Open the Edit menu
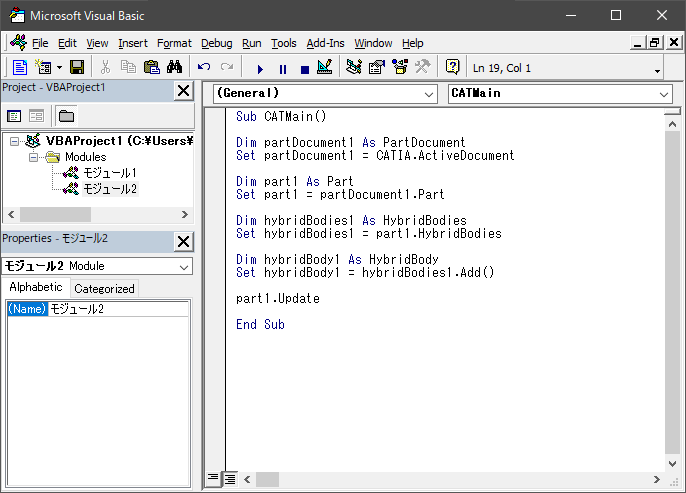Viewport: 686px width, 493px height. (67, 43)
